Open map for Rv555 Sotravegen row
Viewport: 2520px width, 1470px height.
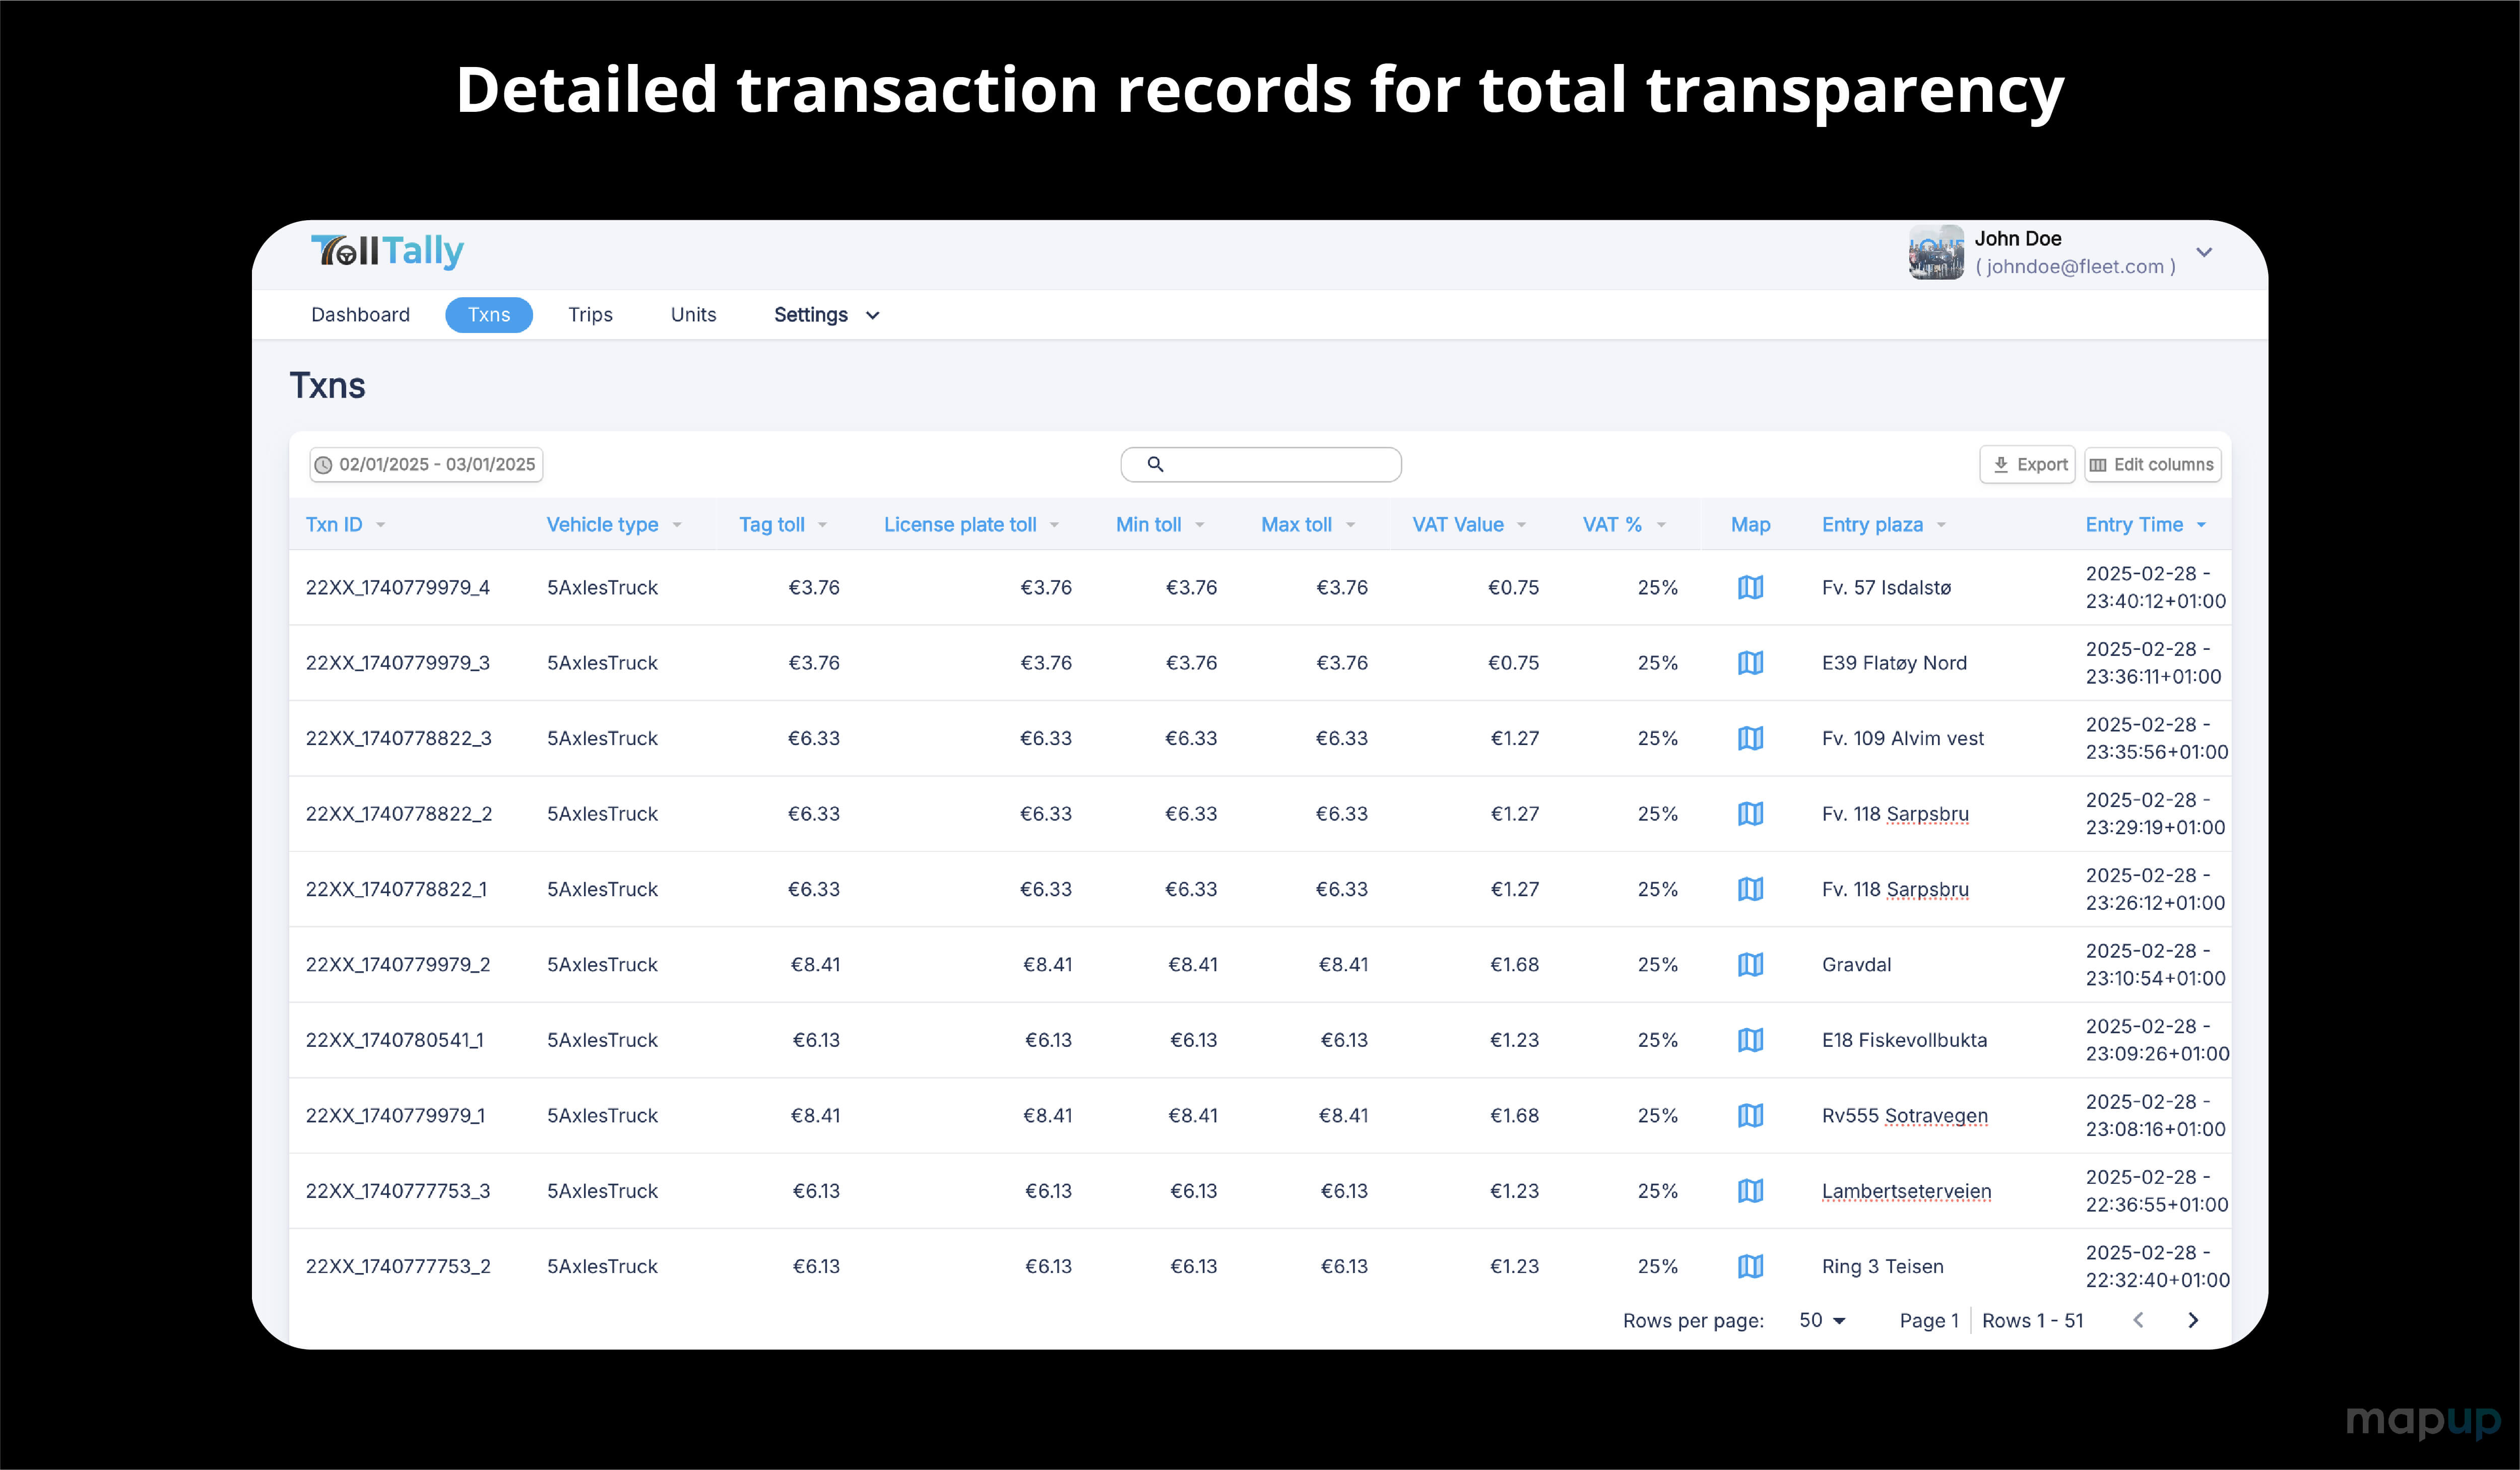(1750, 1116)
